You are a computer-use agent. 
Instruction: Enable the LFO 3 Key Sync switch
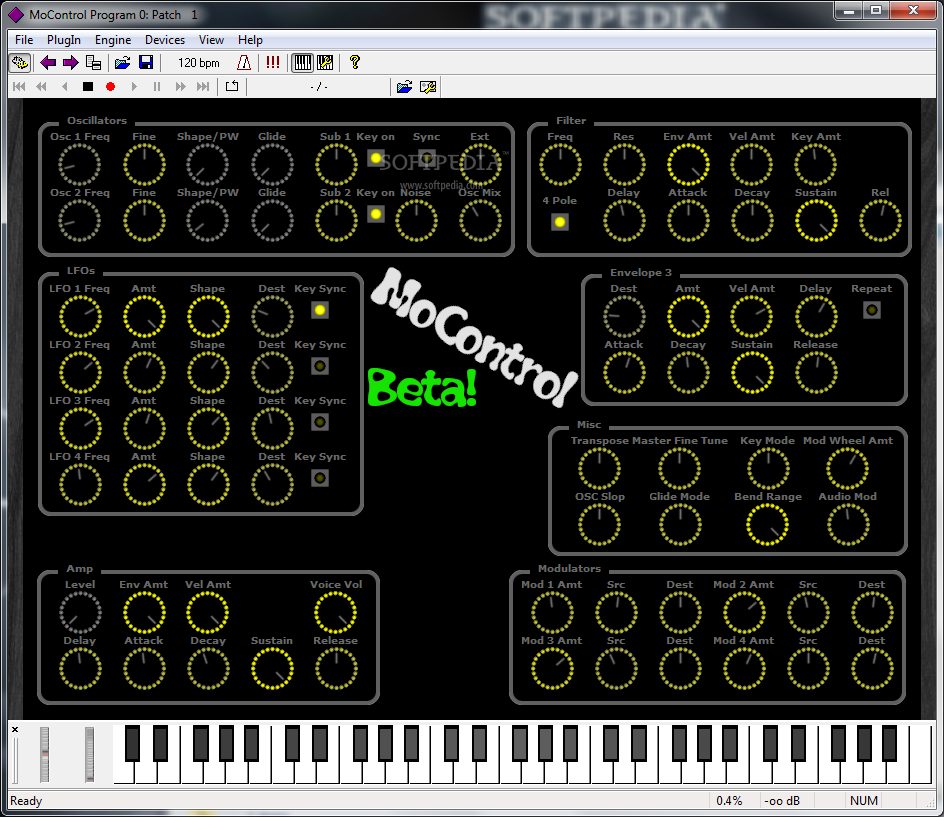[x=320, y=422]
